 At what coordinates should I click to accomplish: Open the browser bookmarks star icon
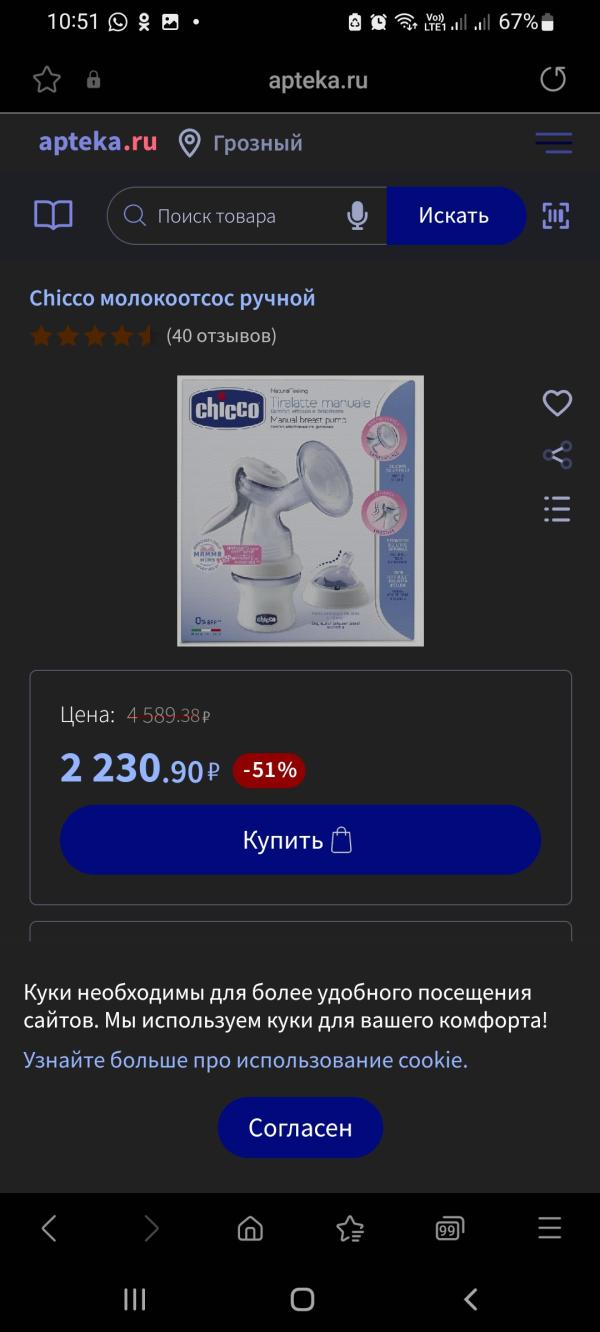(350, 1228)
